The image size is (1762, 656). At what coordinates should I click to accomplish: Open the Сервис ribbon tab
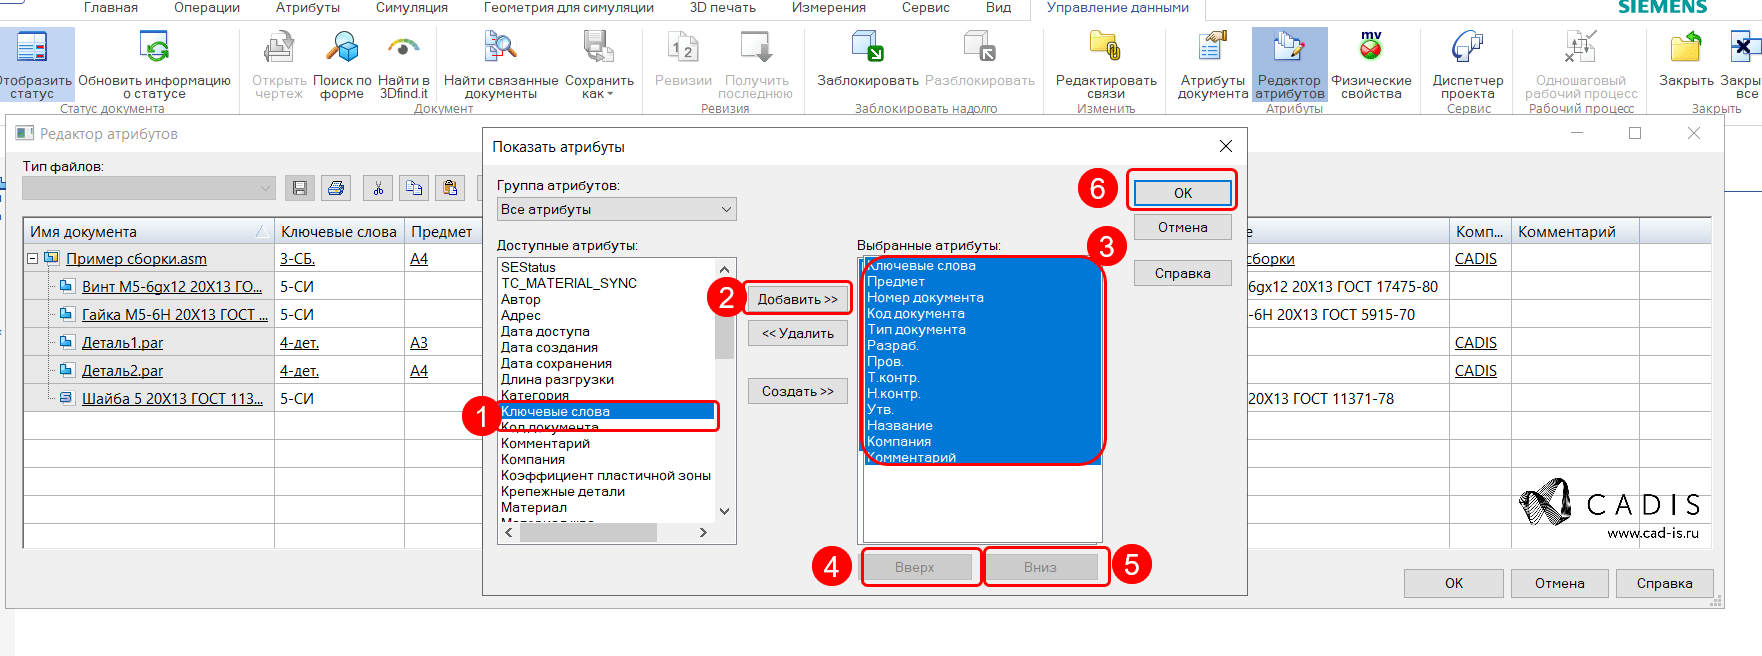coord(926,7)
